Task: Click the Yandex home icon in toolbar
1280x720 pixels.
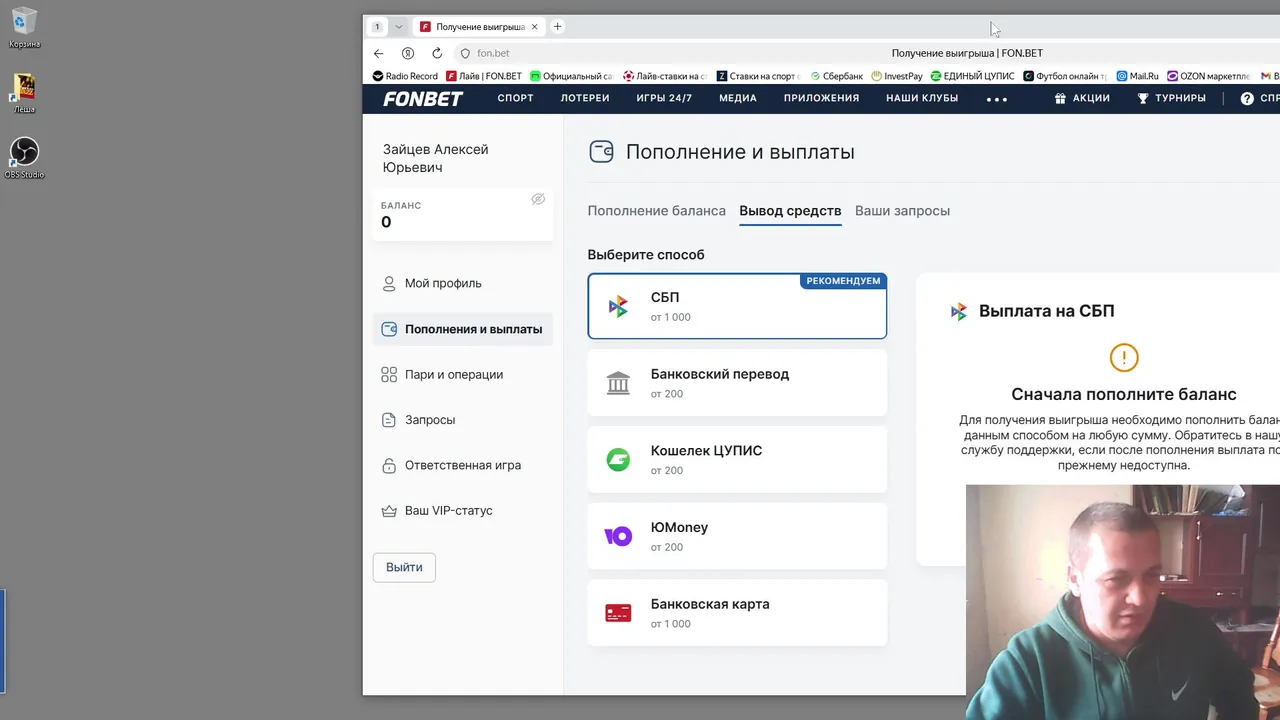Action: [408, 53]
